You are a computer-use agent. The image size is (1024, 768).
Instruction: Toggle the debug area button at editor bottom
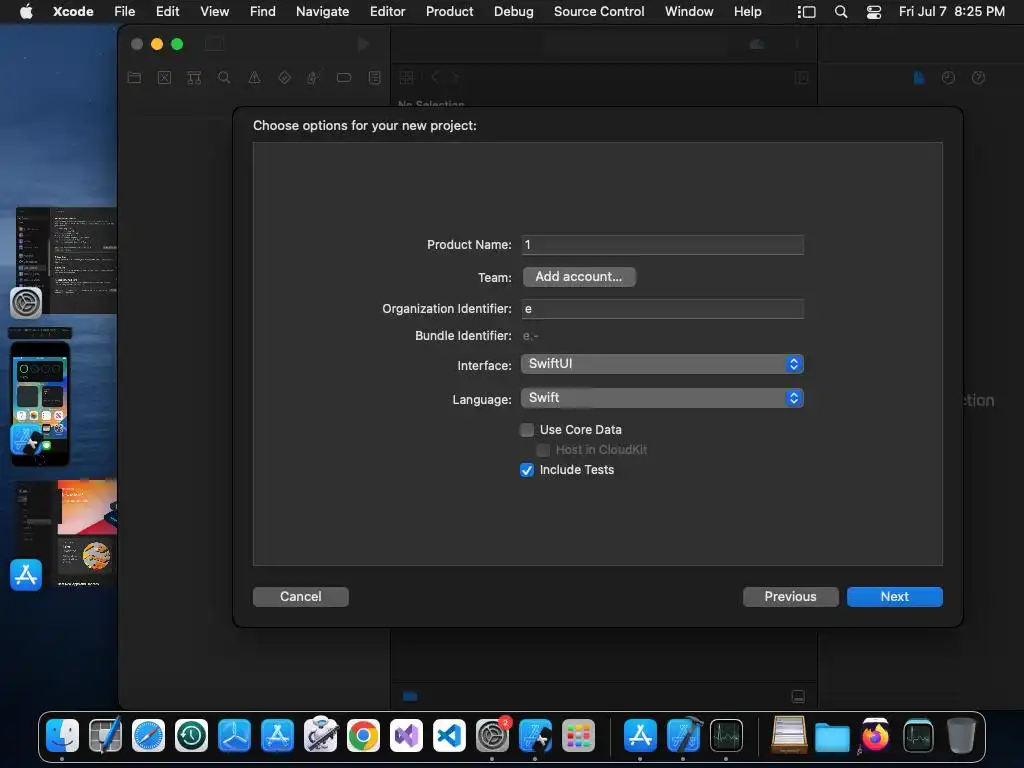point(798,696)
